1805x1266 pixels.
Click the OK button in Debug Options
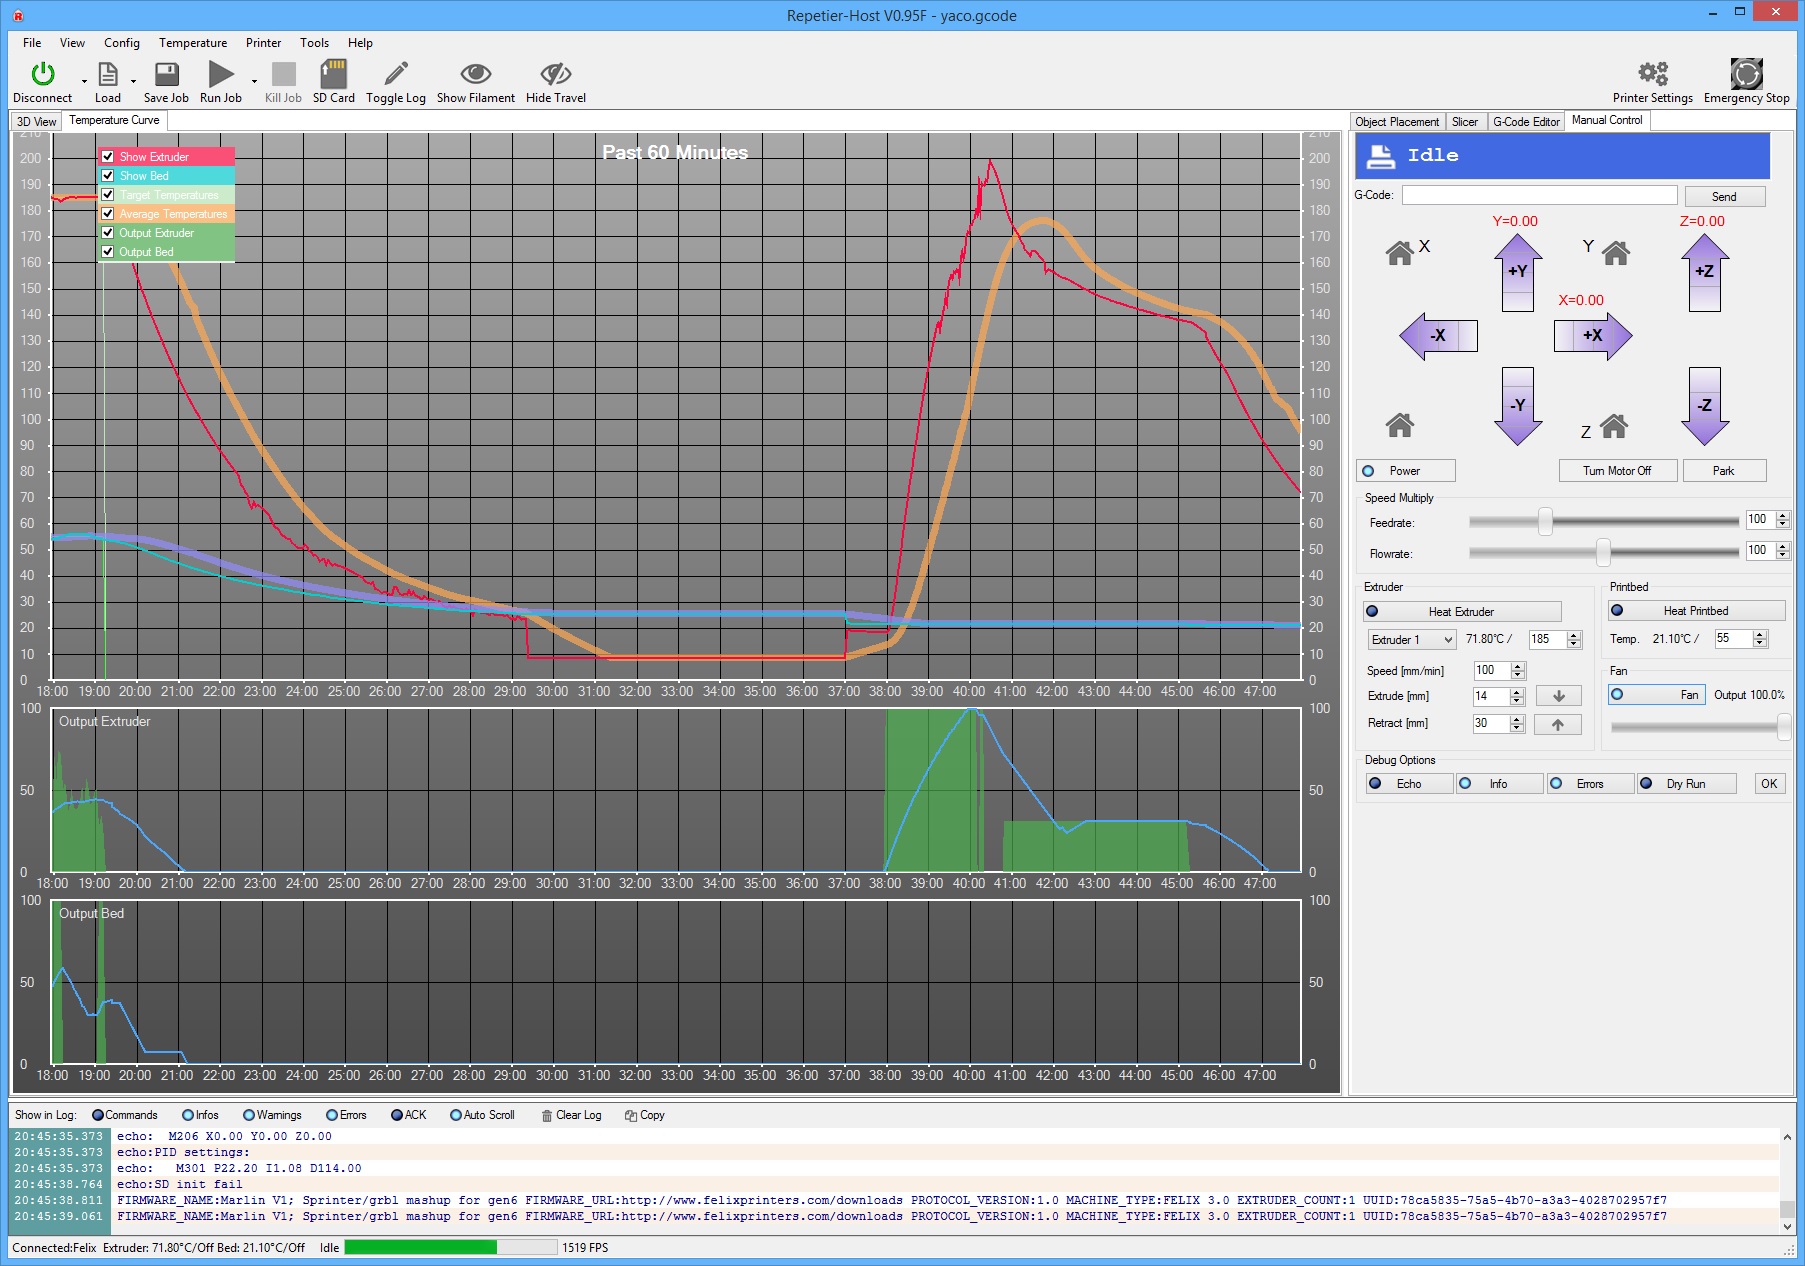tap(1769, 784)
